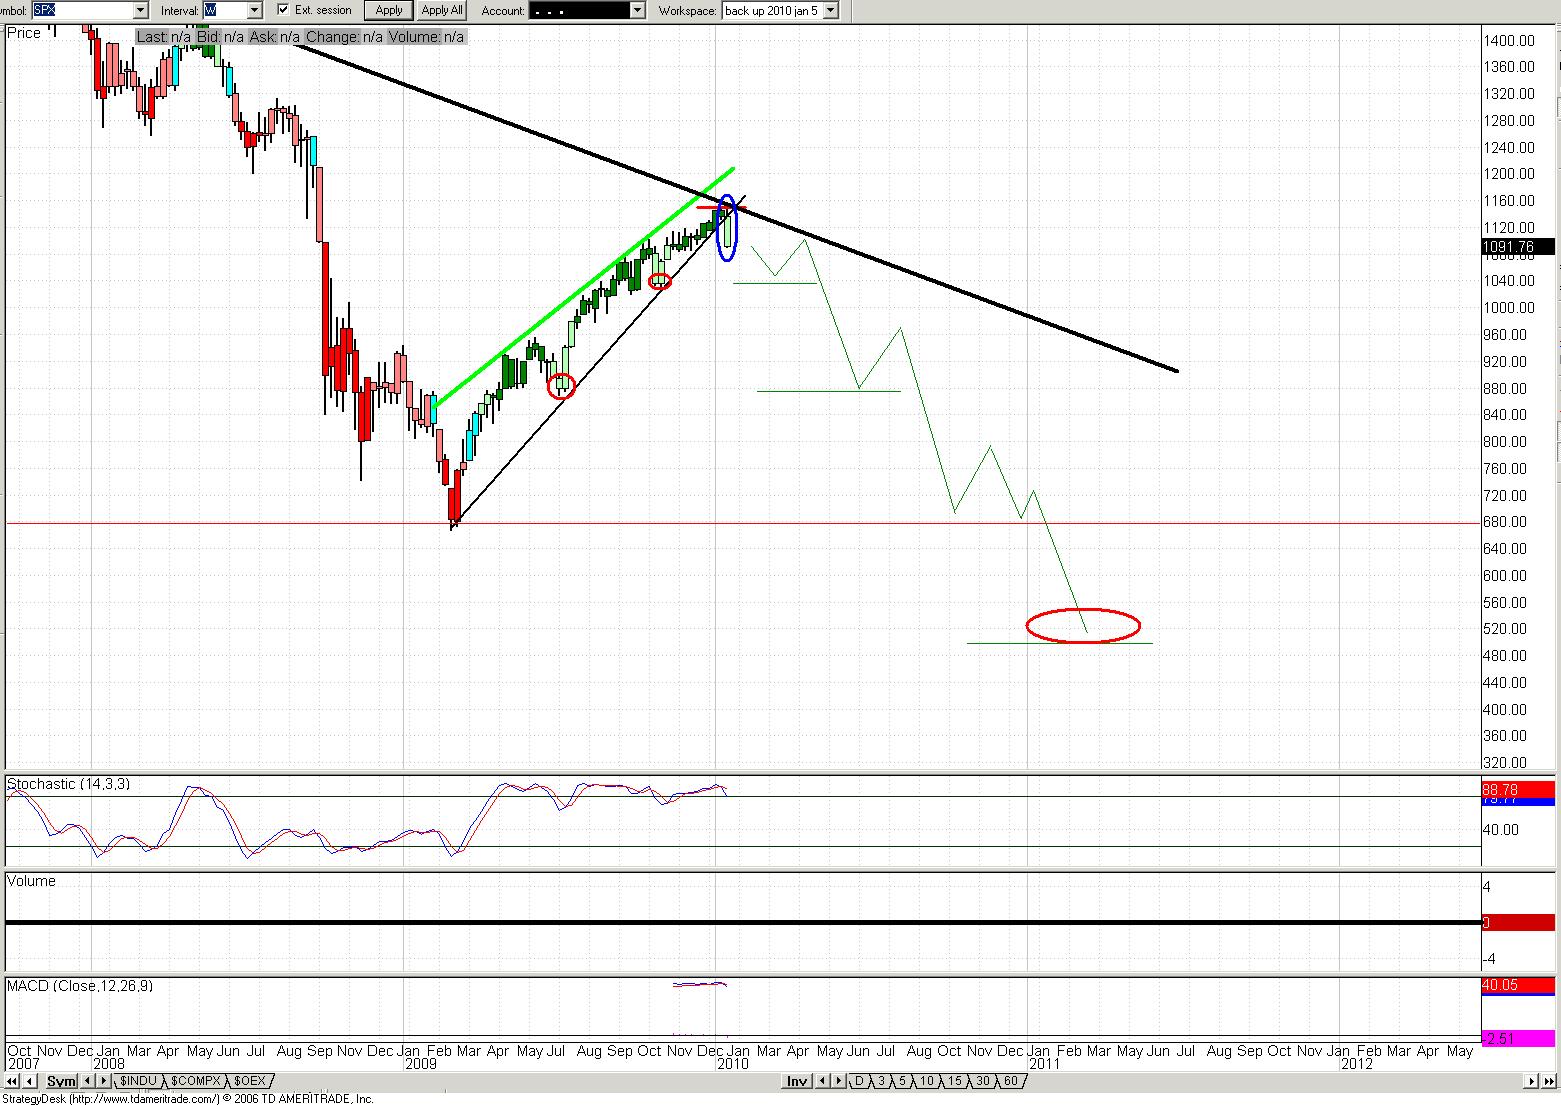Screen dimensions: 1561x1105
Task: Click the left arrow beside the Sym tab
Action: (x=88, y=1081)
